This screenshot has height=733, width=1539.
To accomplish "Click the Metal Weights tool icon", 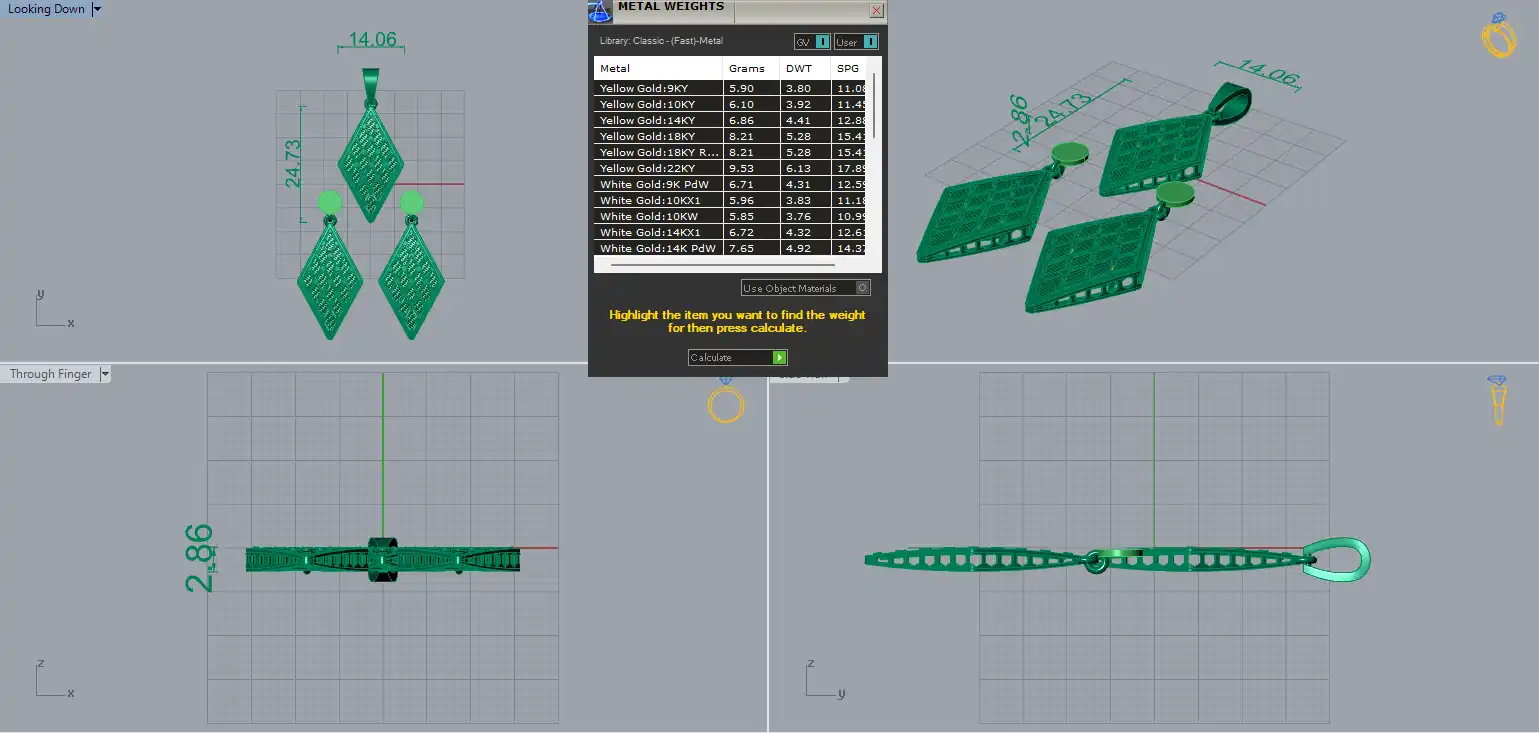I will pos(600,11).
